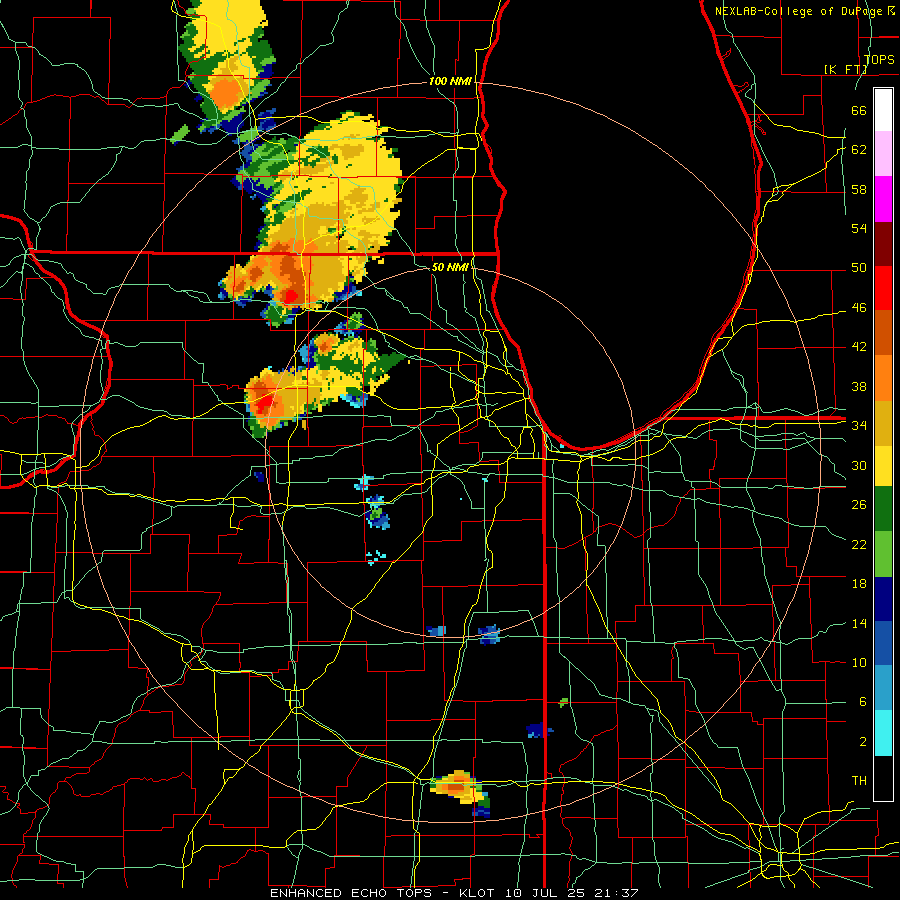Viewport: 900px width, 900px height.
Task: Click the navy blue legend swatch
Action: click(x=883, y=599)
